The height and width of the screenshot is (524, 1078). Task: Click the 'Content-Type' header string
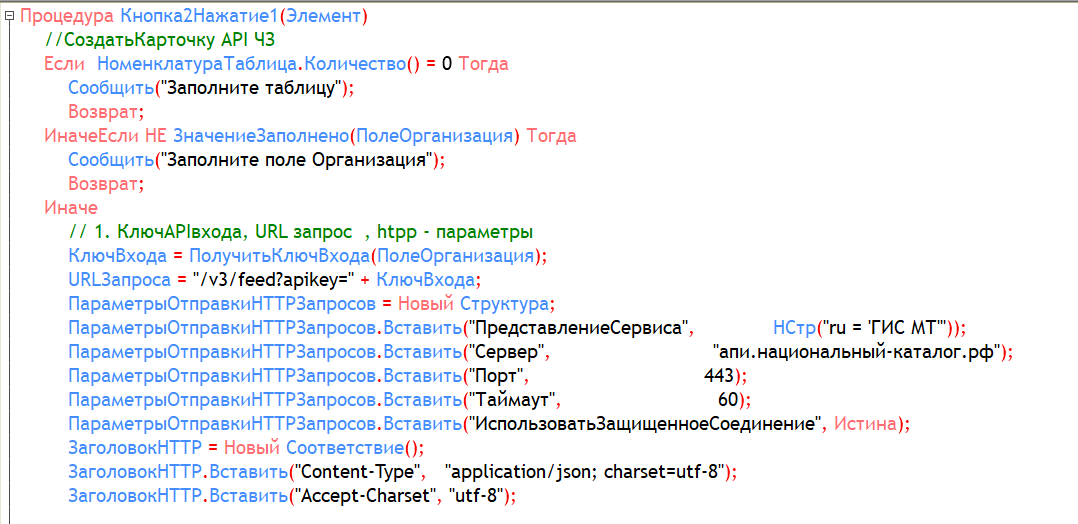point(358,472)
